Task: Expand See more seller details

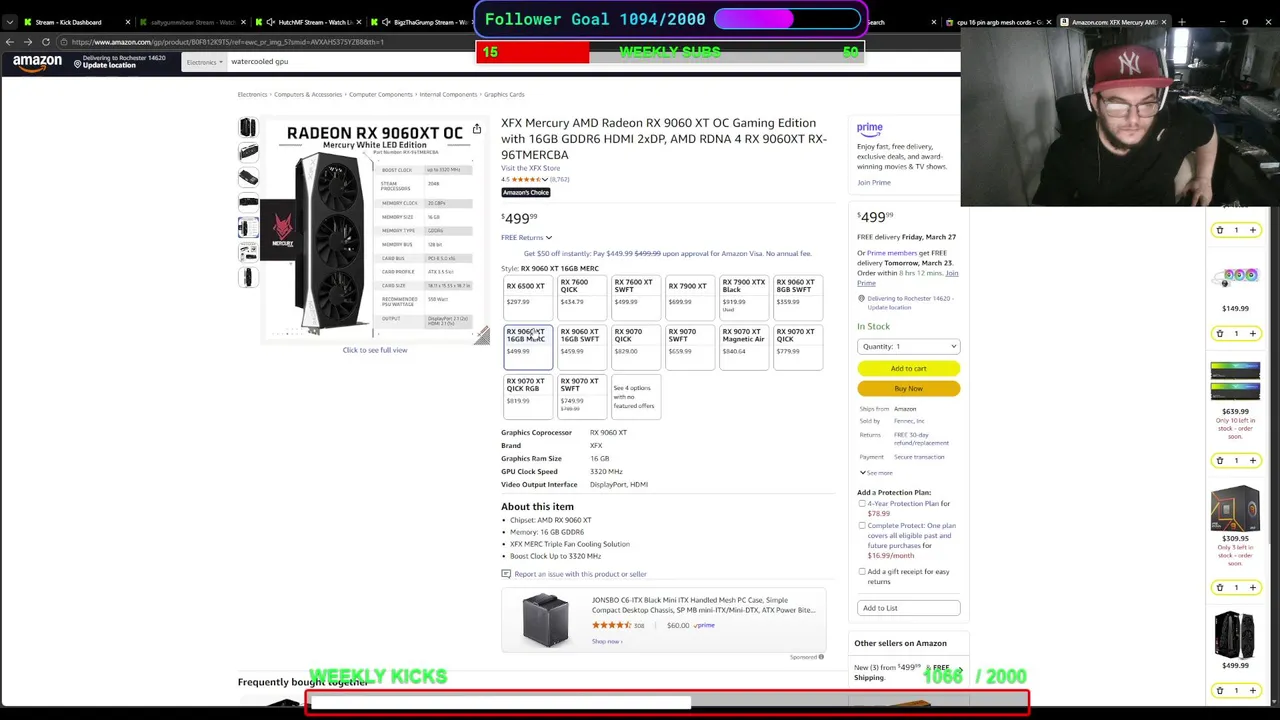Action: (x=876, y=473)
